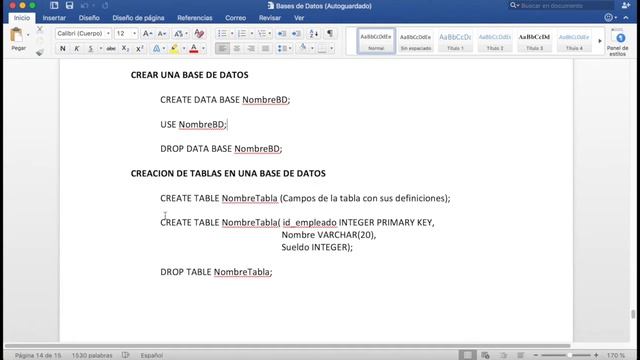Click the sidebar layout icon in title bar
640x360 pixels.
[54, 6]
